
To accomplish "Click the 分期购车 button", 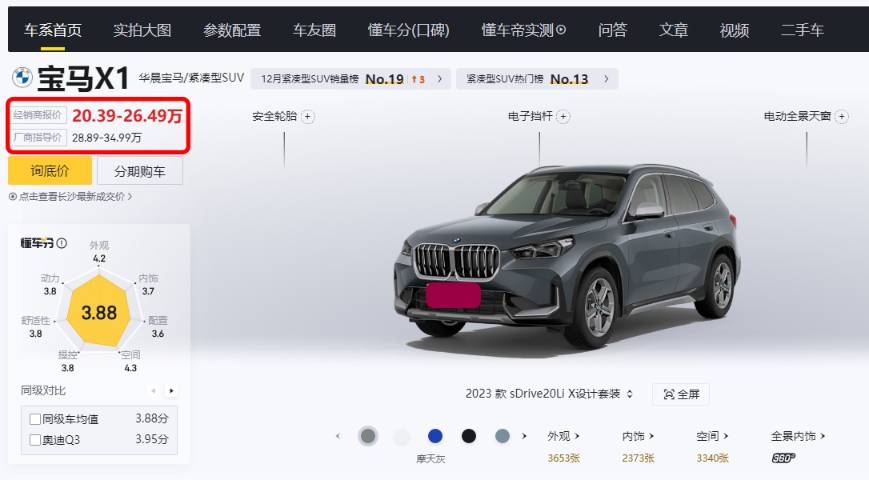I will (x=140, y=171).
